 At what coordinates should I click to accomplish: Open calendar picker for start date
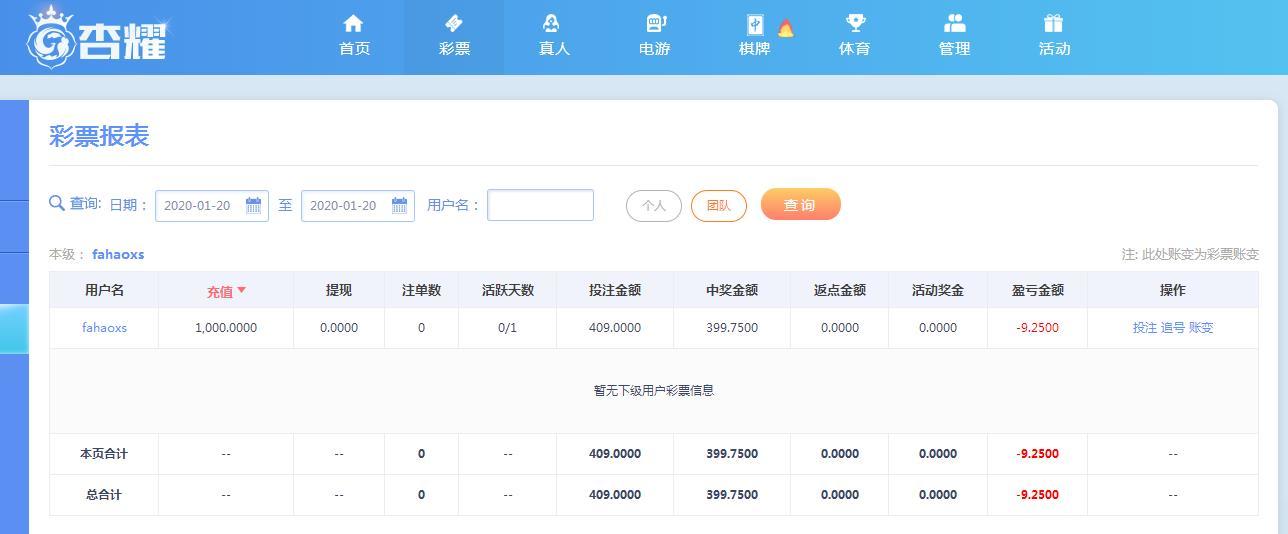tap(254, 205)
